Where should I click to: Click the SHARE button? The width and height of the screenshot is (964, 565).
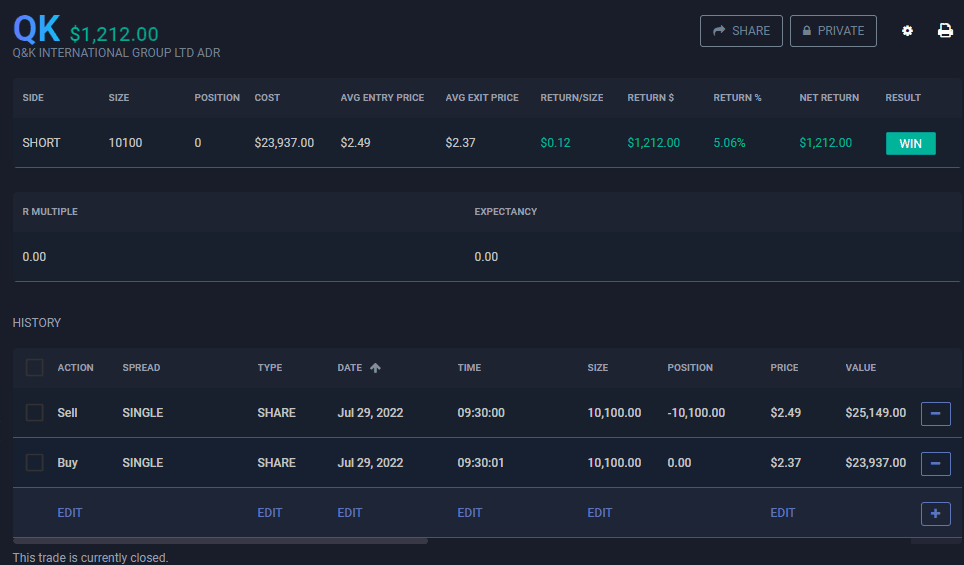pyautogui.click(x=741, y=31)
